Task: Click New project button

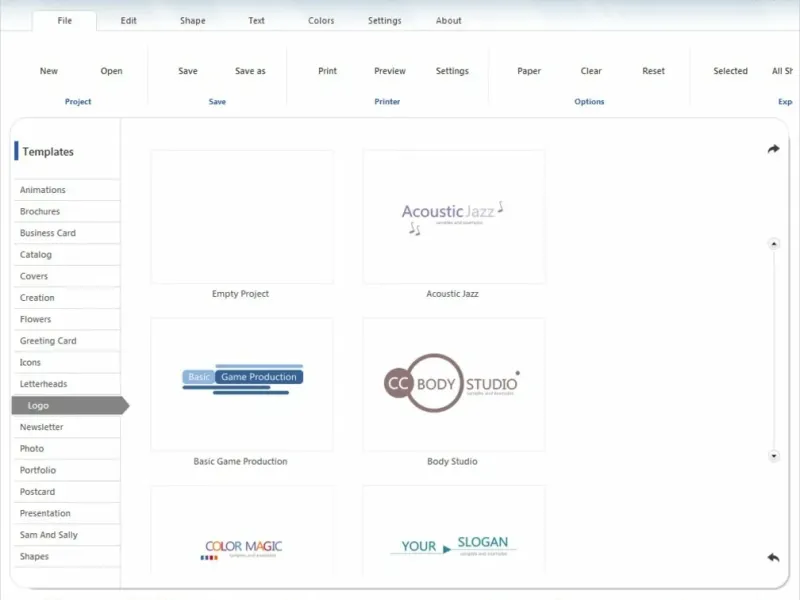Action: 48,71
